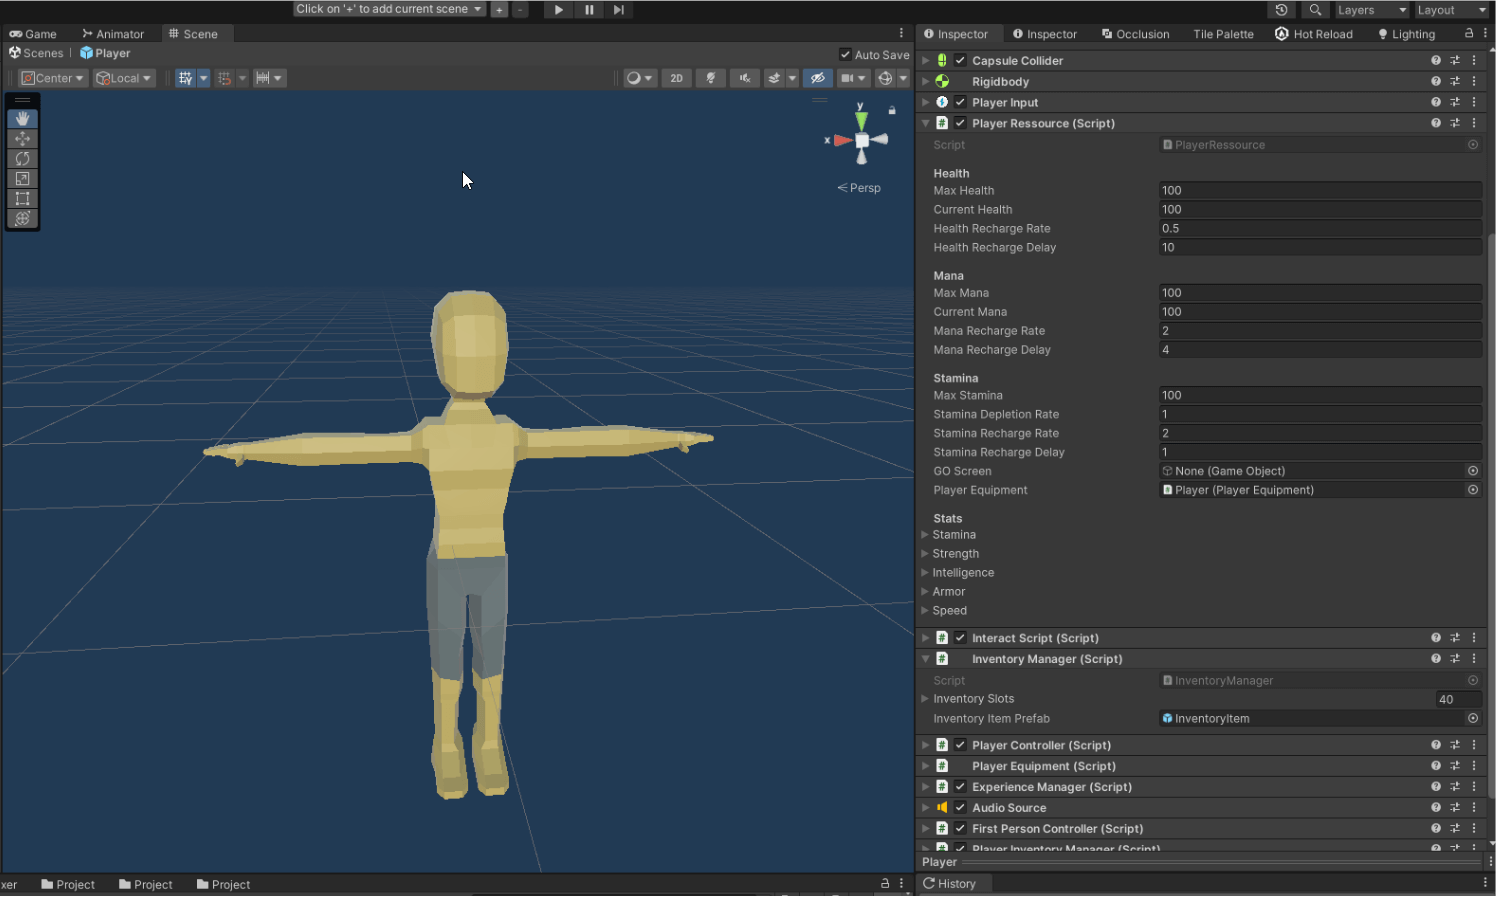Click the green Y axis of orientation gizmo
The image size is (1498, 897).
click(861, 120)
